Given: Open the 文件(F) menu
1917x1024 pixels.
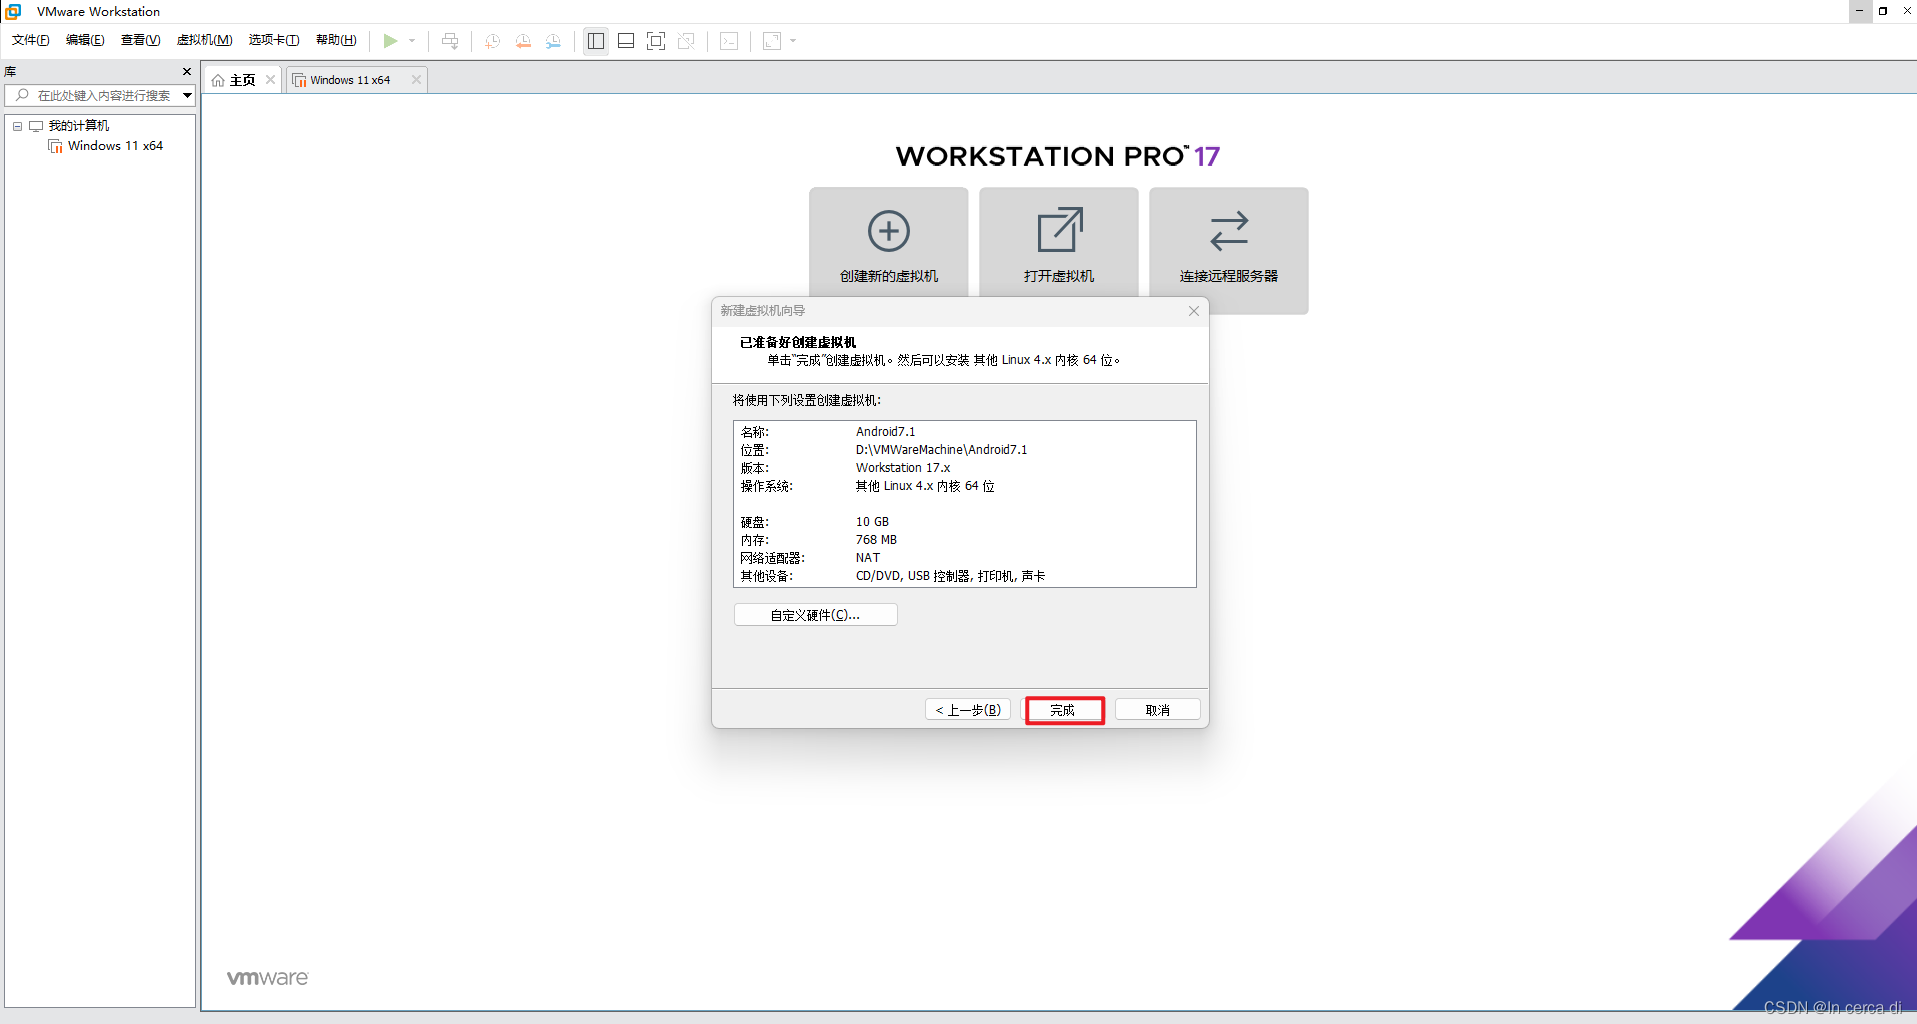Looking at the screenshot, I should (31, 40).
